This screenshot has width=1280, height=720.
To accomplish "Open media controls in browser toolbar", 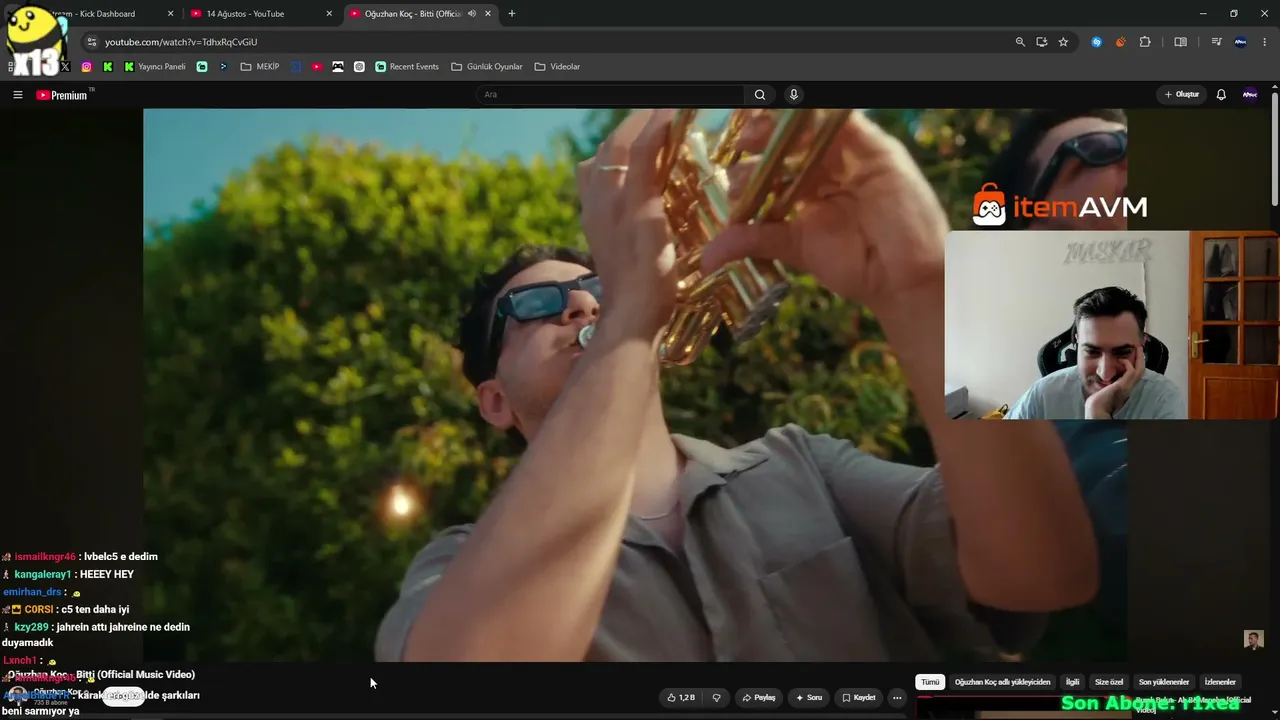I will pos(1216,42).
